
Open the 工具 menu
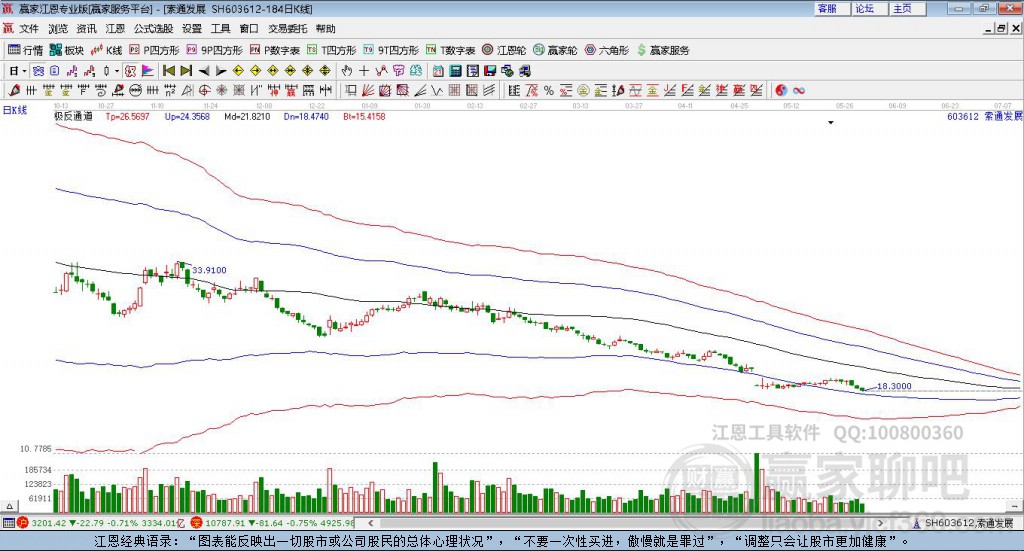pos(221,29)
